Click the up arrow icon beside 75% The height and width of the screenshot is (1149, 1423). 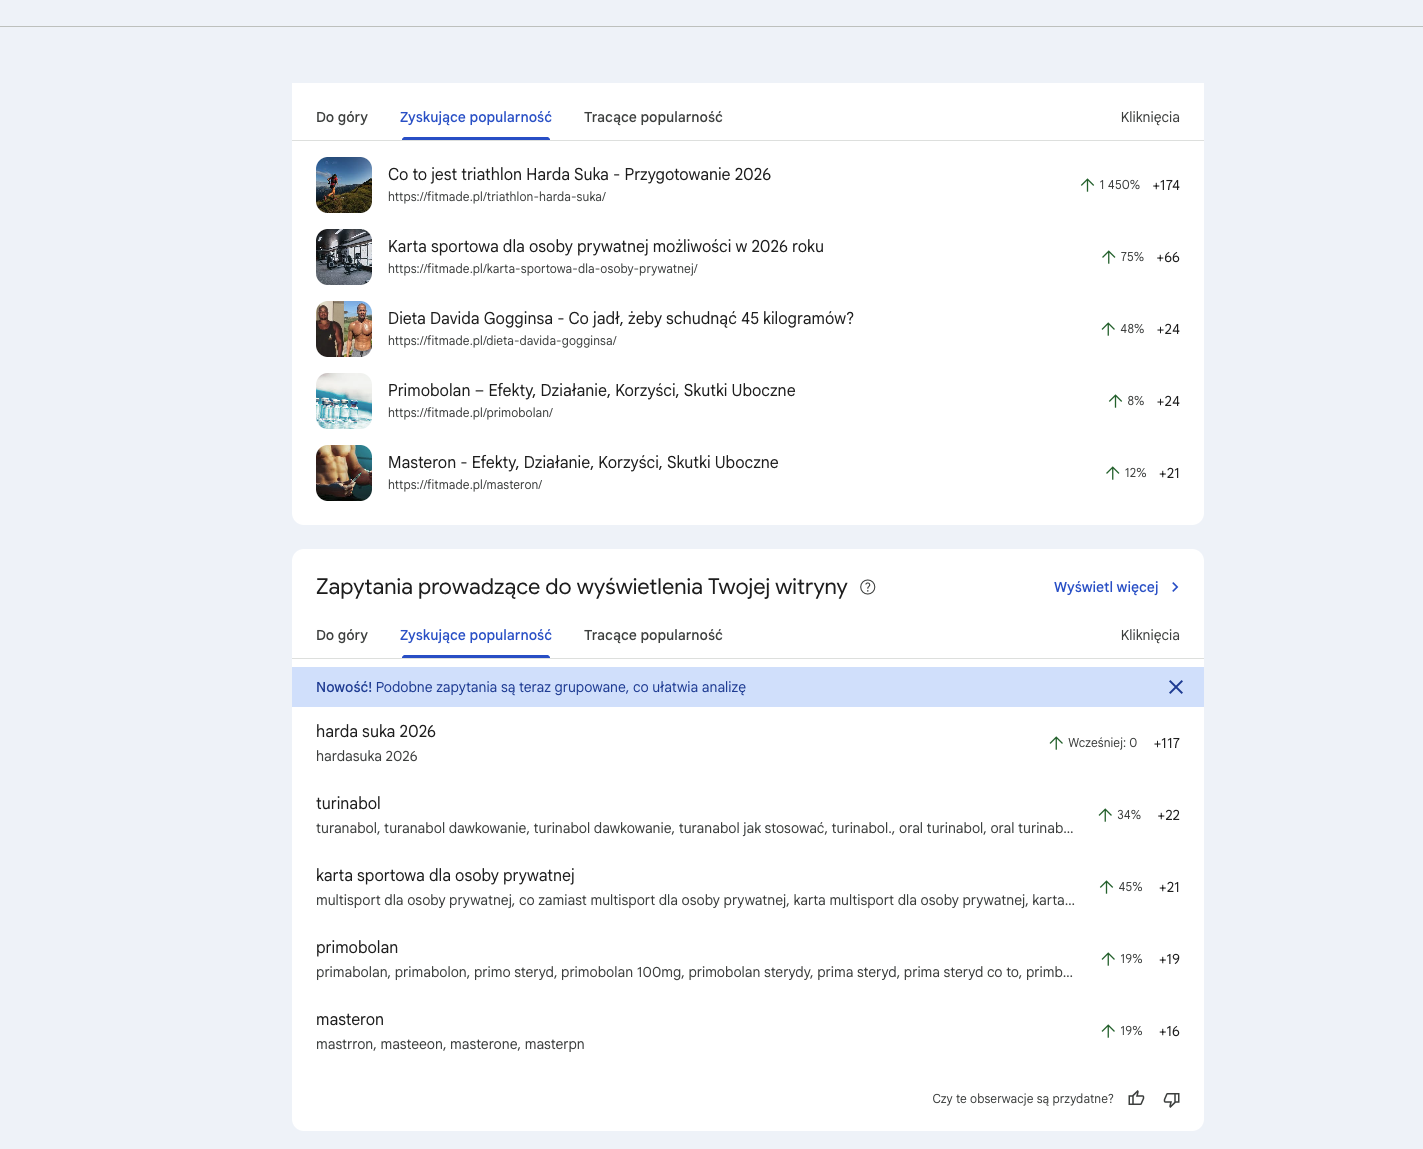1108,257
